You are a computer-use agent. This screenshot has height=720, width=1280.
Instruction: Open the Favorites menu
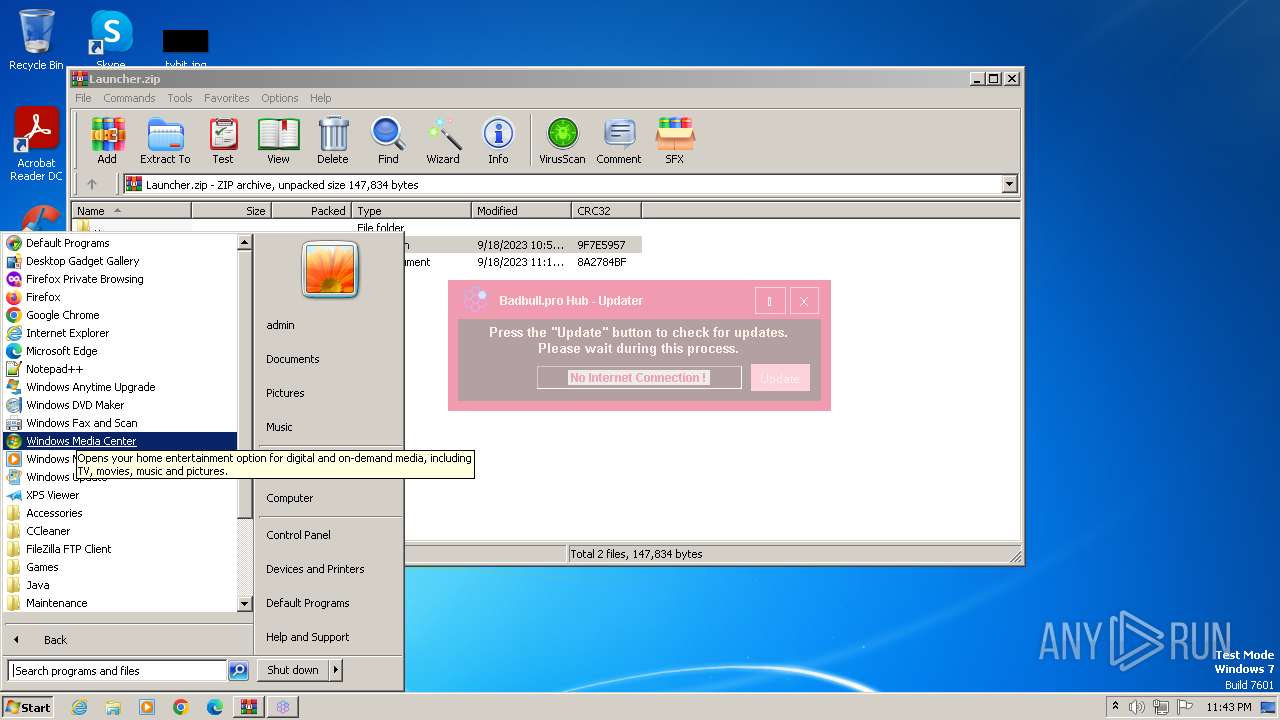pos(227,98)
